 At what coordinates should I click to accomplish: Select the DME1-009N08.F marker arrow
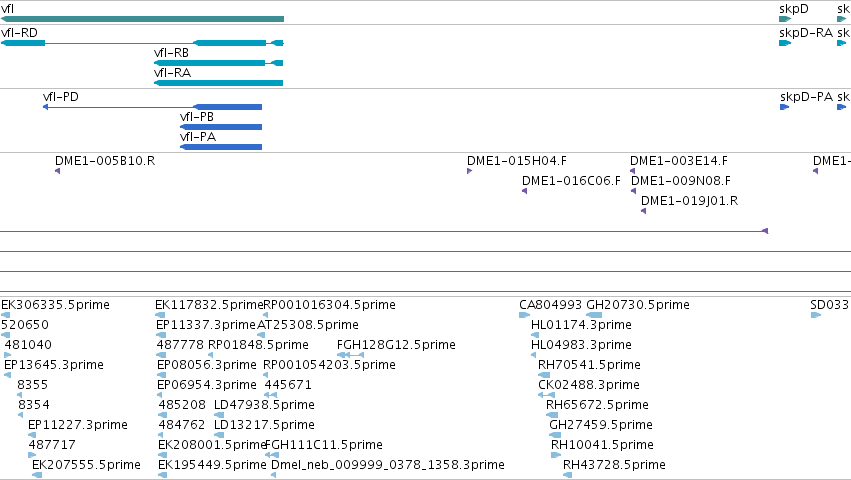(633, 191)
